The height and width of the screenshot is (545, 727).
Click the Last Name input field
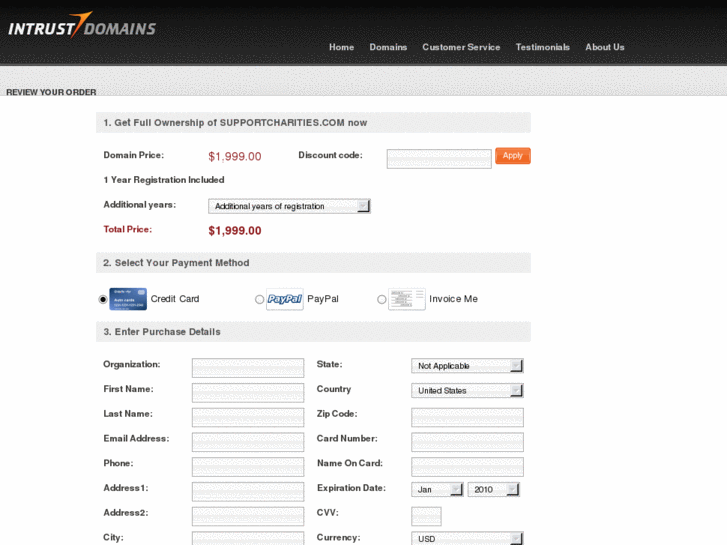[248, 417]
